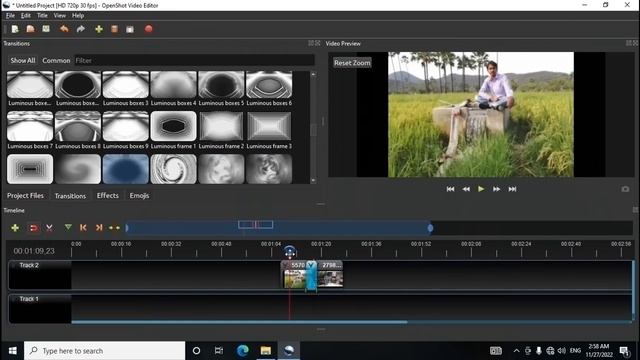The height and width of the screenshot is (360, 640).
Task: Select the blue oval transition thumbnail
Action: click(125, 169)
